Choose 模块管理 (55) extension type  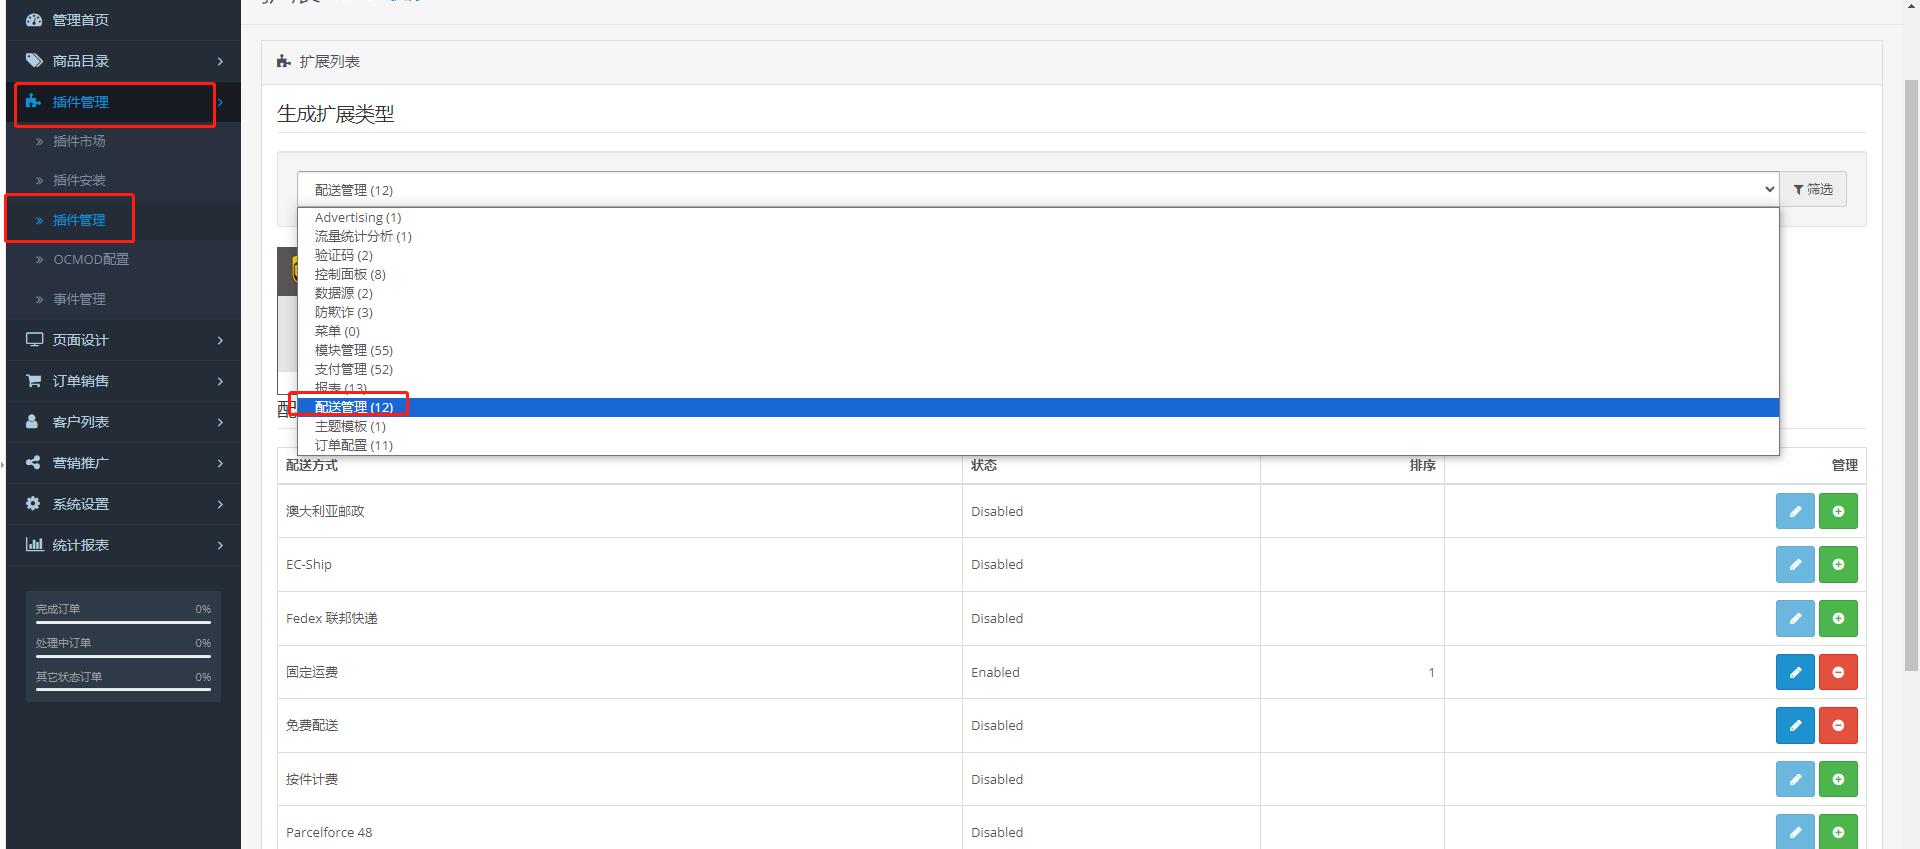coord(354,350)
